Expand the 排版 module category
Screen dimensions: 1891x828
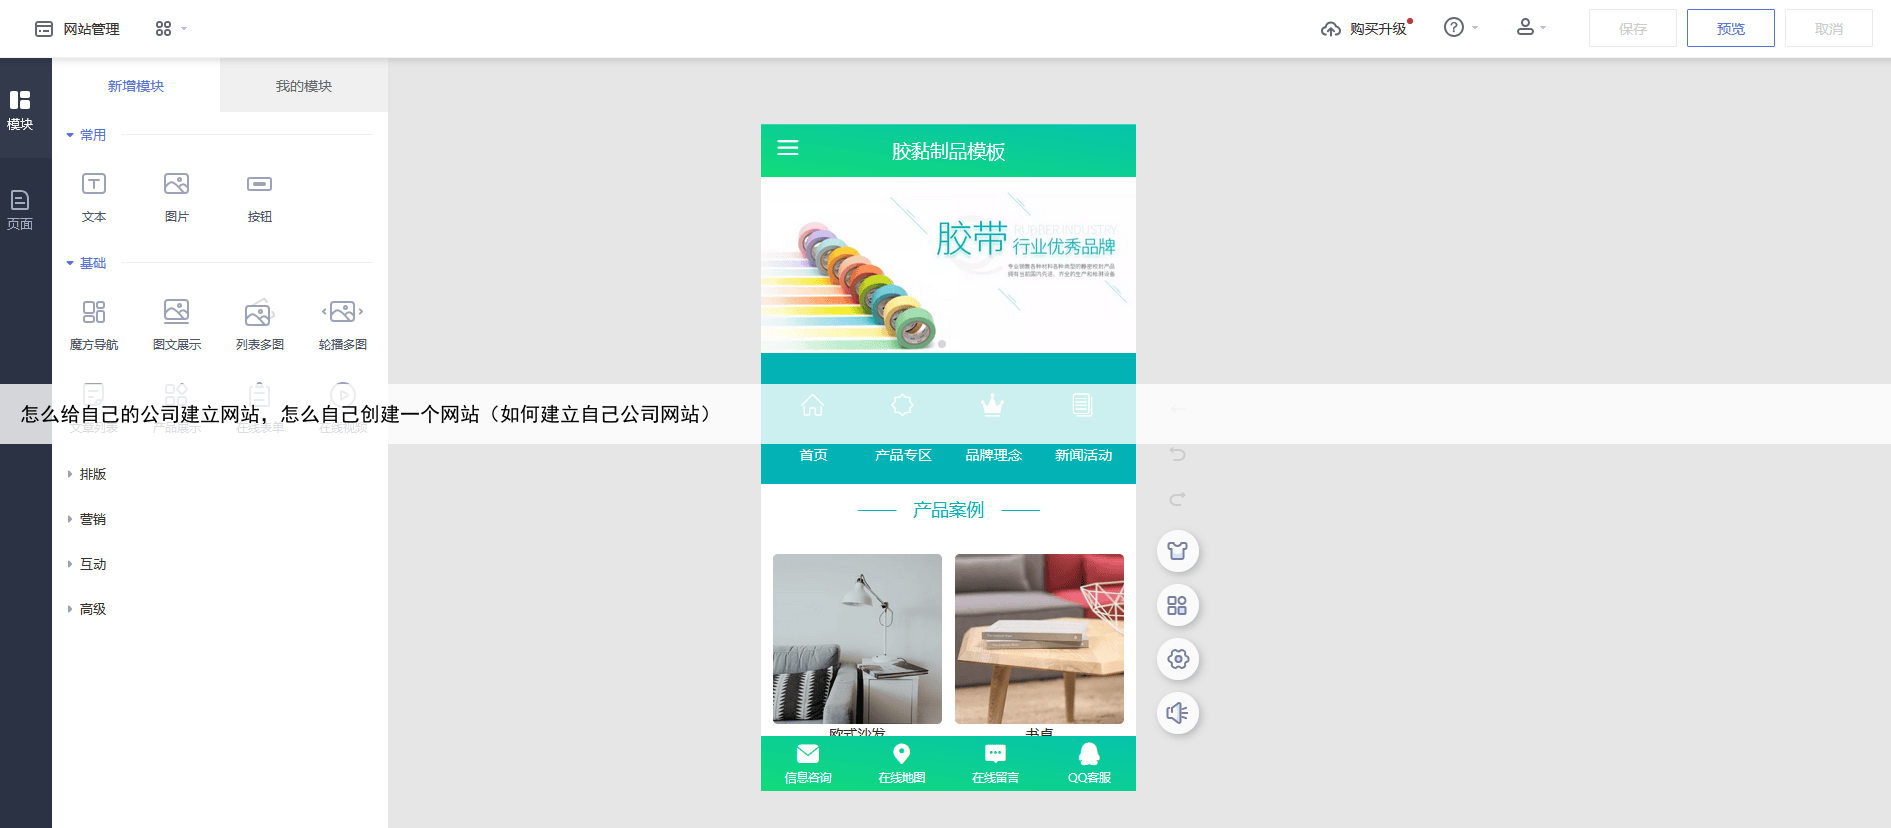click(x=92, y=474)
